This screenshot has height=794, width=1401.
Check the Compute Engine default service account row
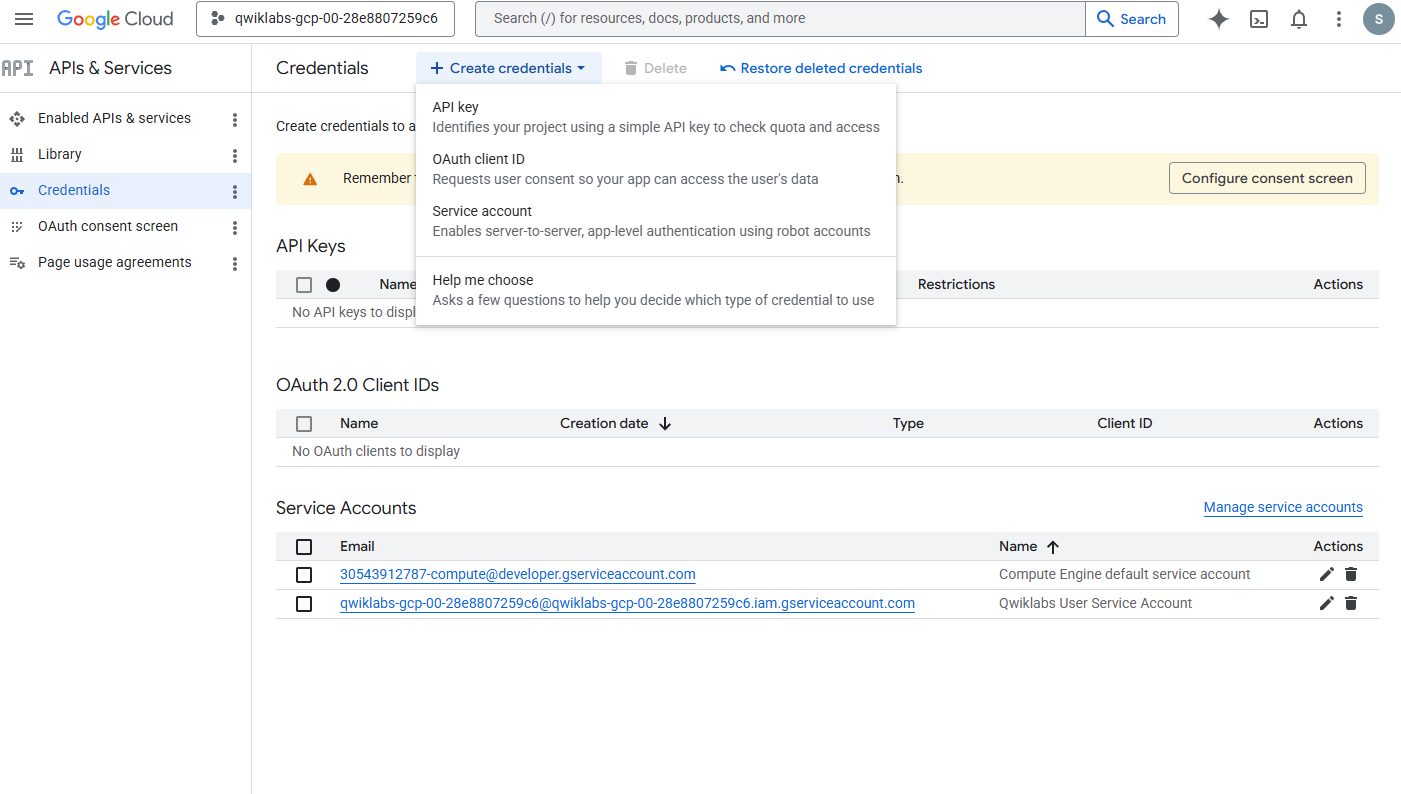click(304, 575)
